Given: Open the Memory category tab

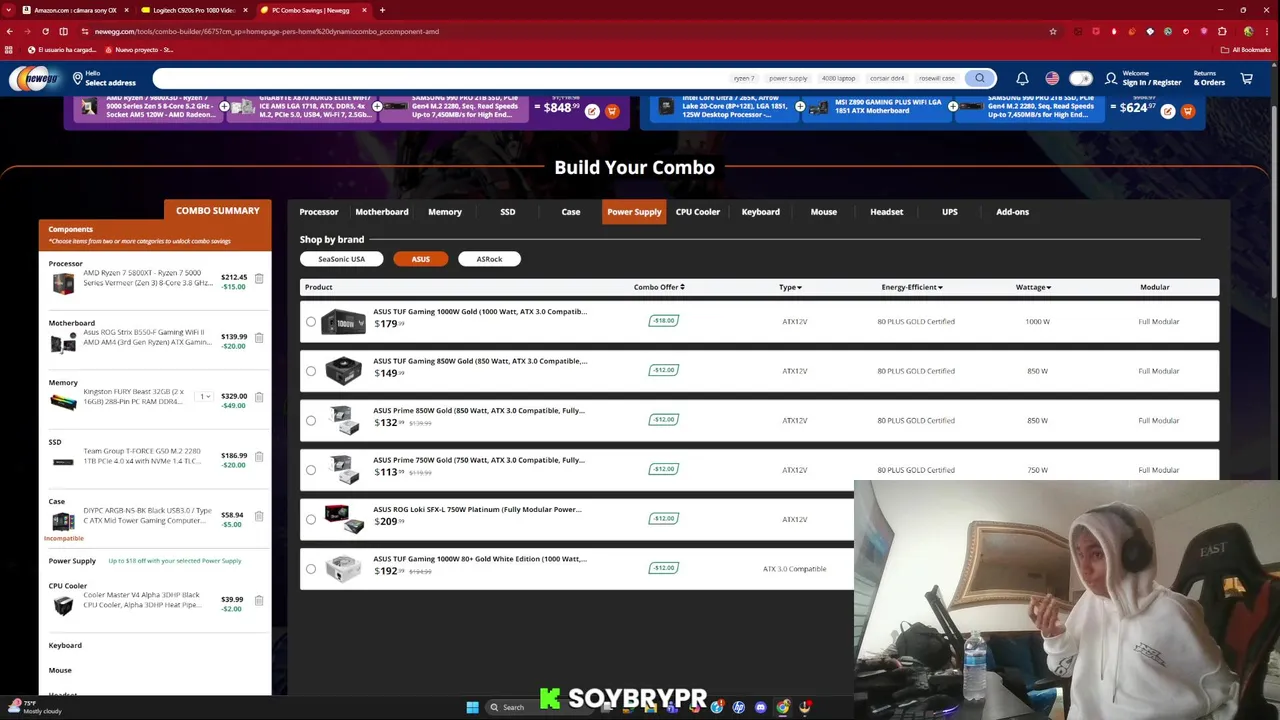Looking at the screenshot, I should click(x=445, y=212).
